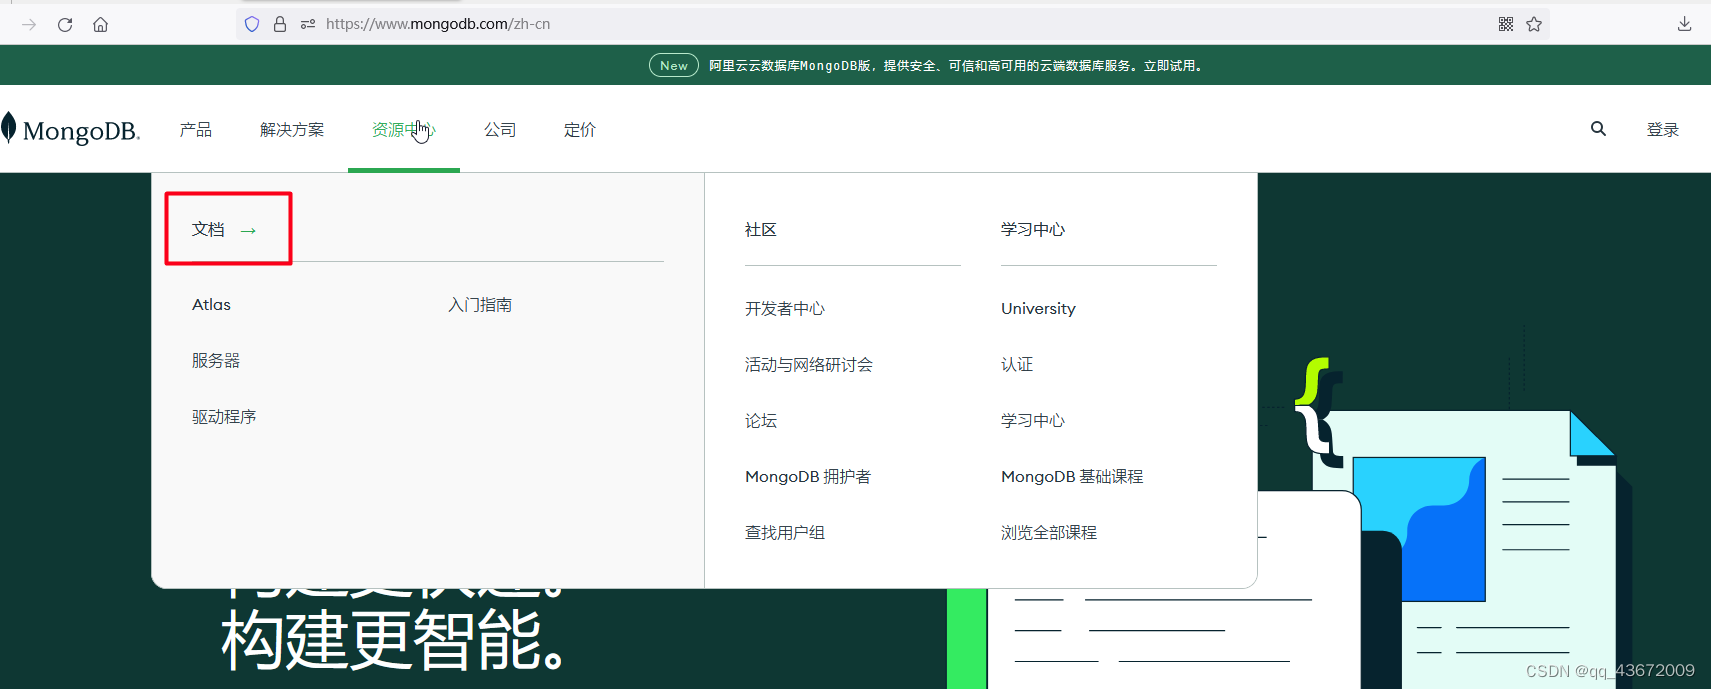Click the 登录 link
The height and width of the screenshot is (689, 1711).
pos(1663,130)
